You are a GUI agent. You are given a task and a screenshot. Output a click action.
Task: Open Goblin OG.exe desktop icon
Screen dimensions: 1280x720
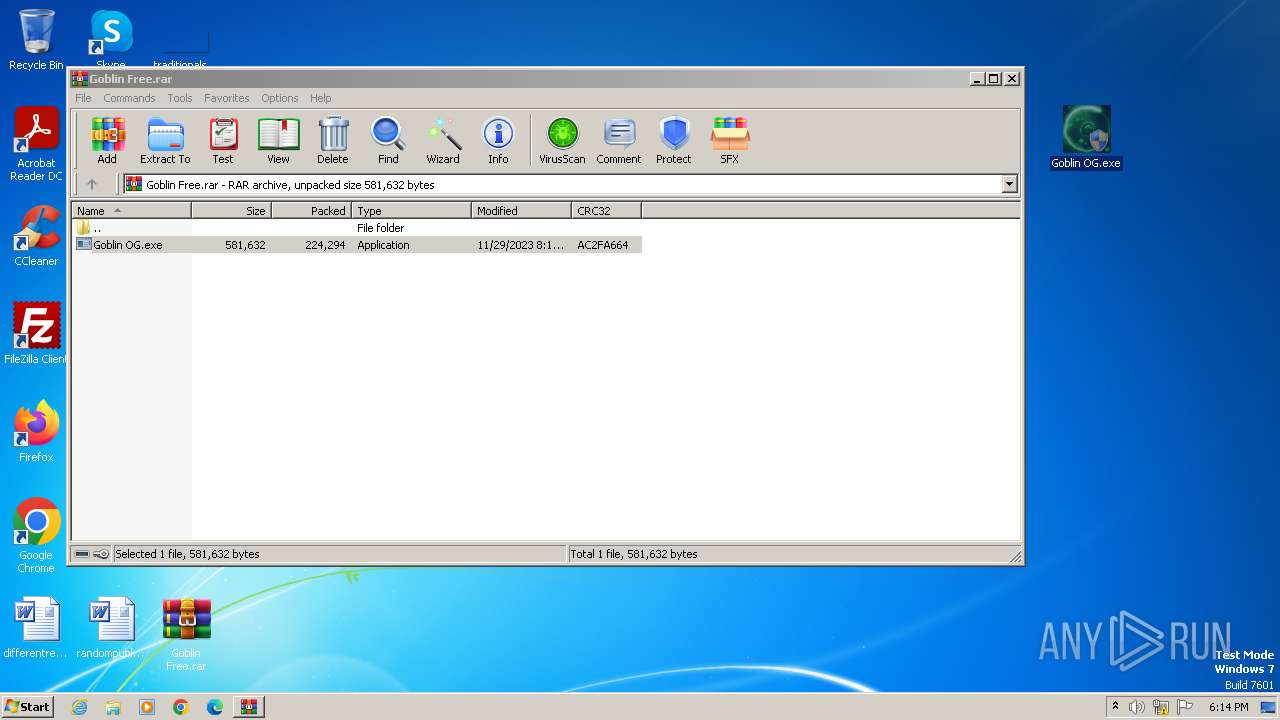pyautogui.click(x=1086, y=138)
